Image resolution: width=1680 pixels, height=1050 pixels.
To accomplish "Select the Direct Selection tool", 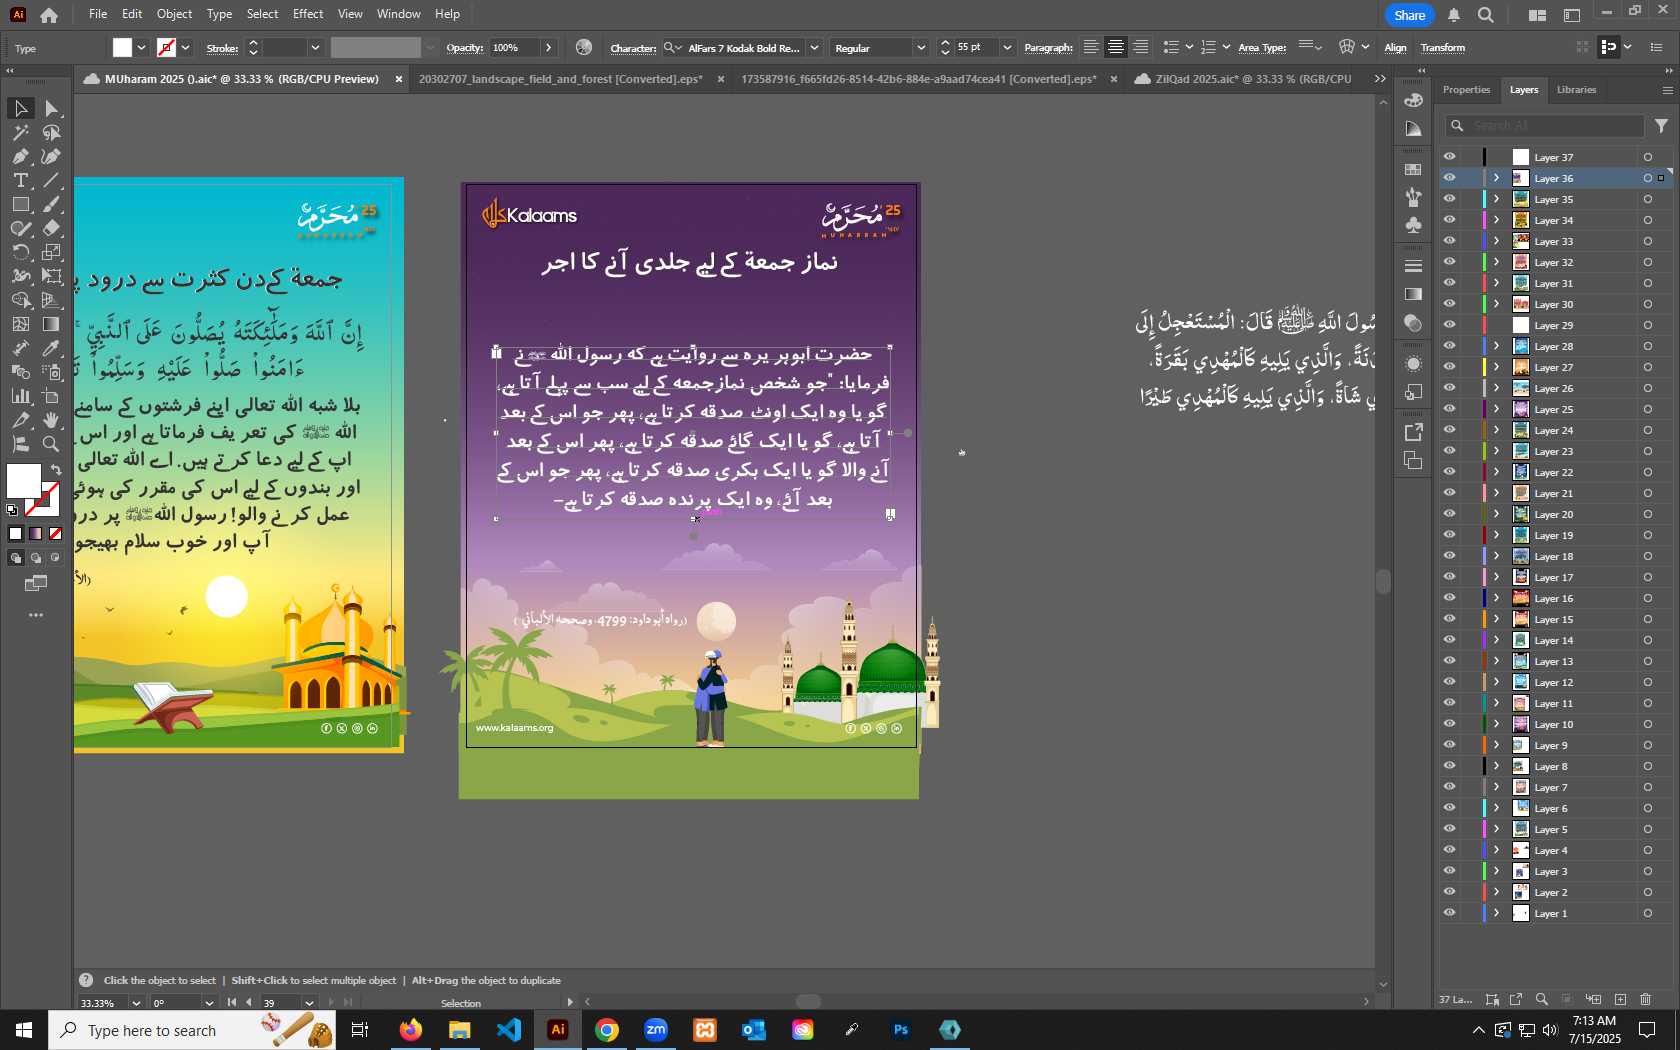I will pyautogui.click(x=52, y=108).
